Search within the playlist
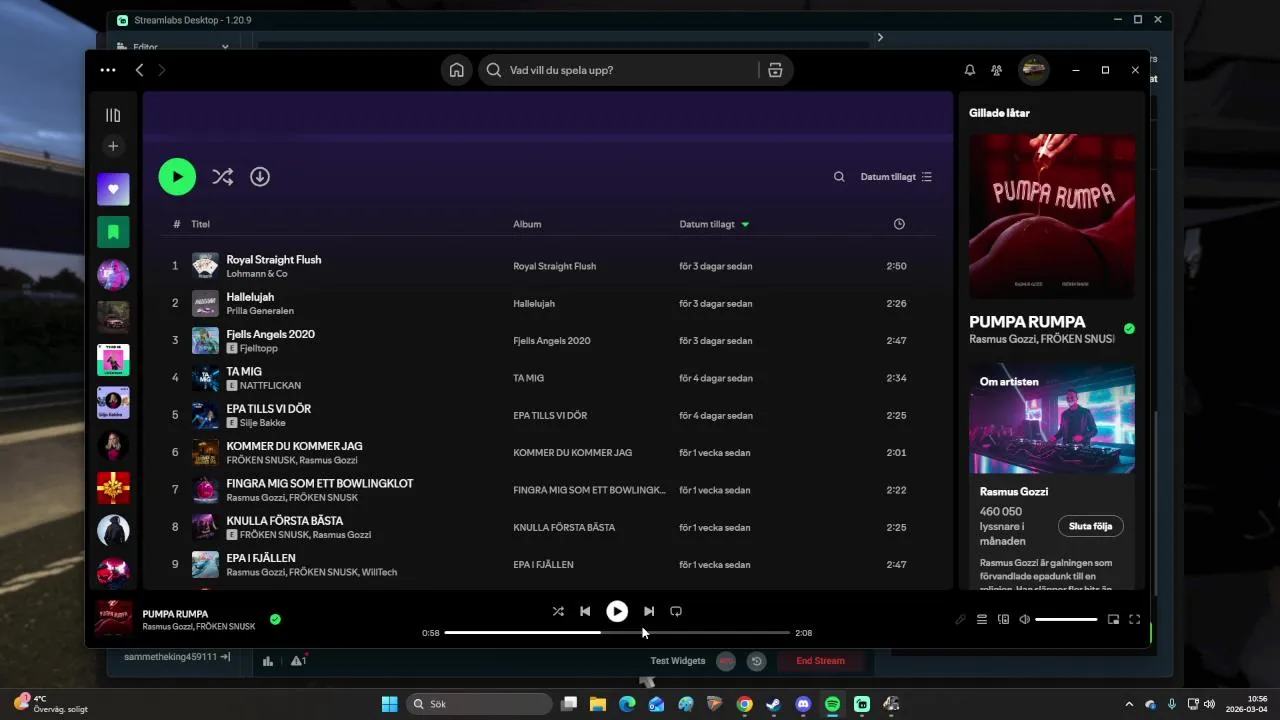Viewport: 1280px width, 720px height. click(x=839, y=177)
